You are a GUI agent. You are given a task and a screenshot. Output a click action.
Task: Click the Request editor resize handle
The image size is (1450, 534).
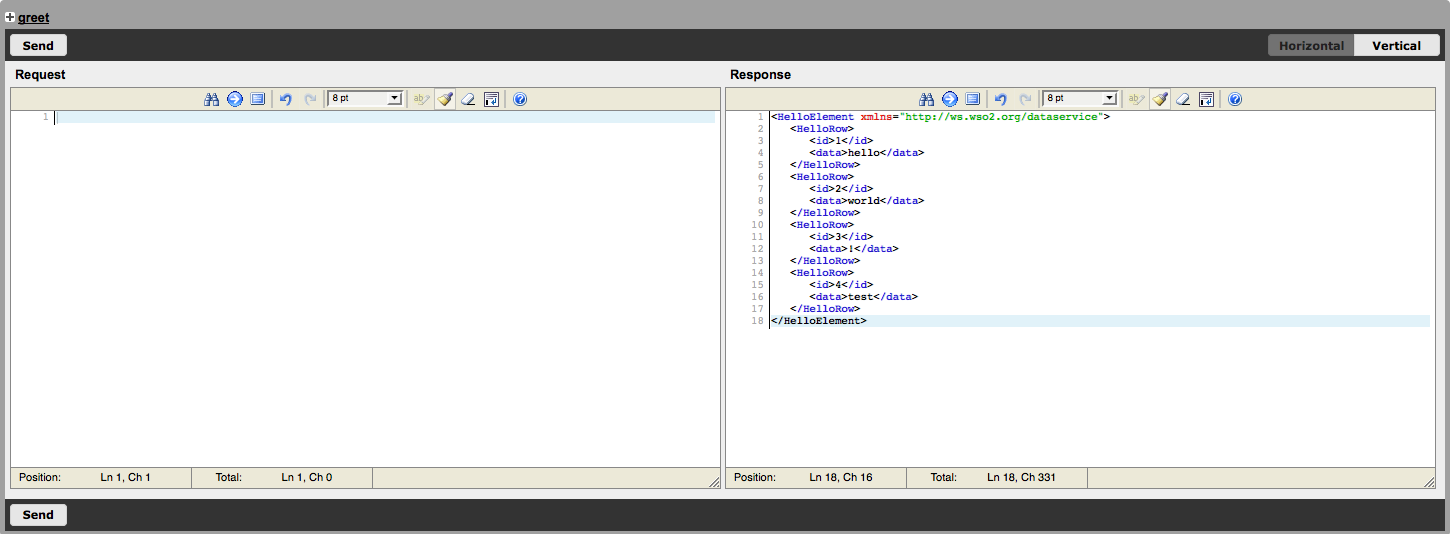714,482
